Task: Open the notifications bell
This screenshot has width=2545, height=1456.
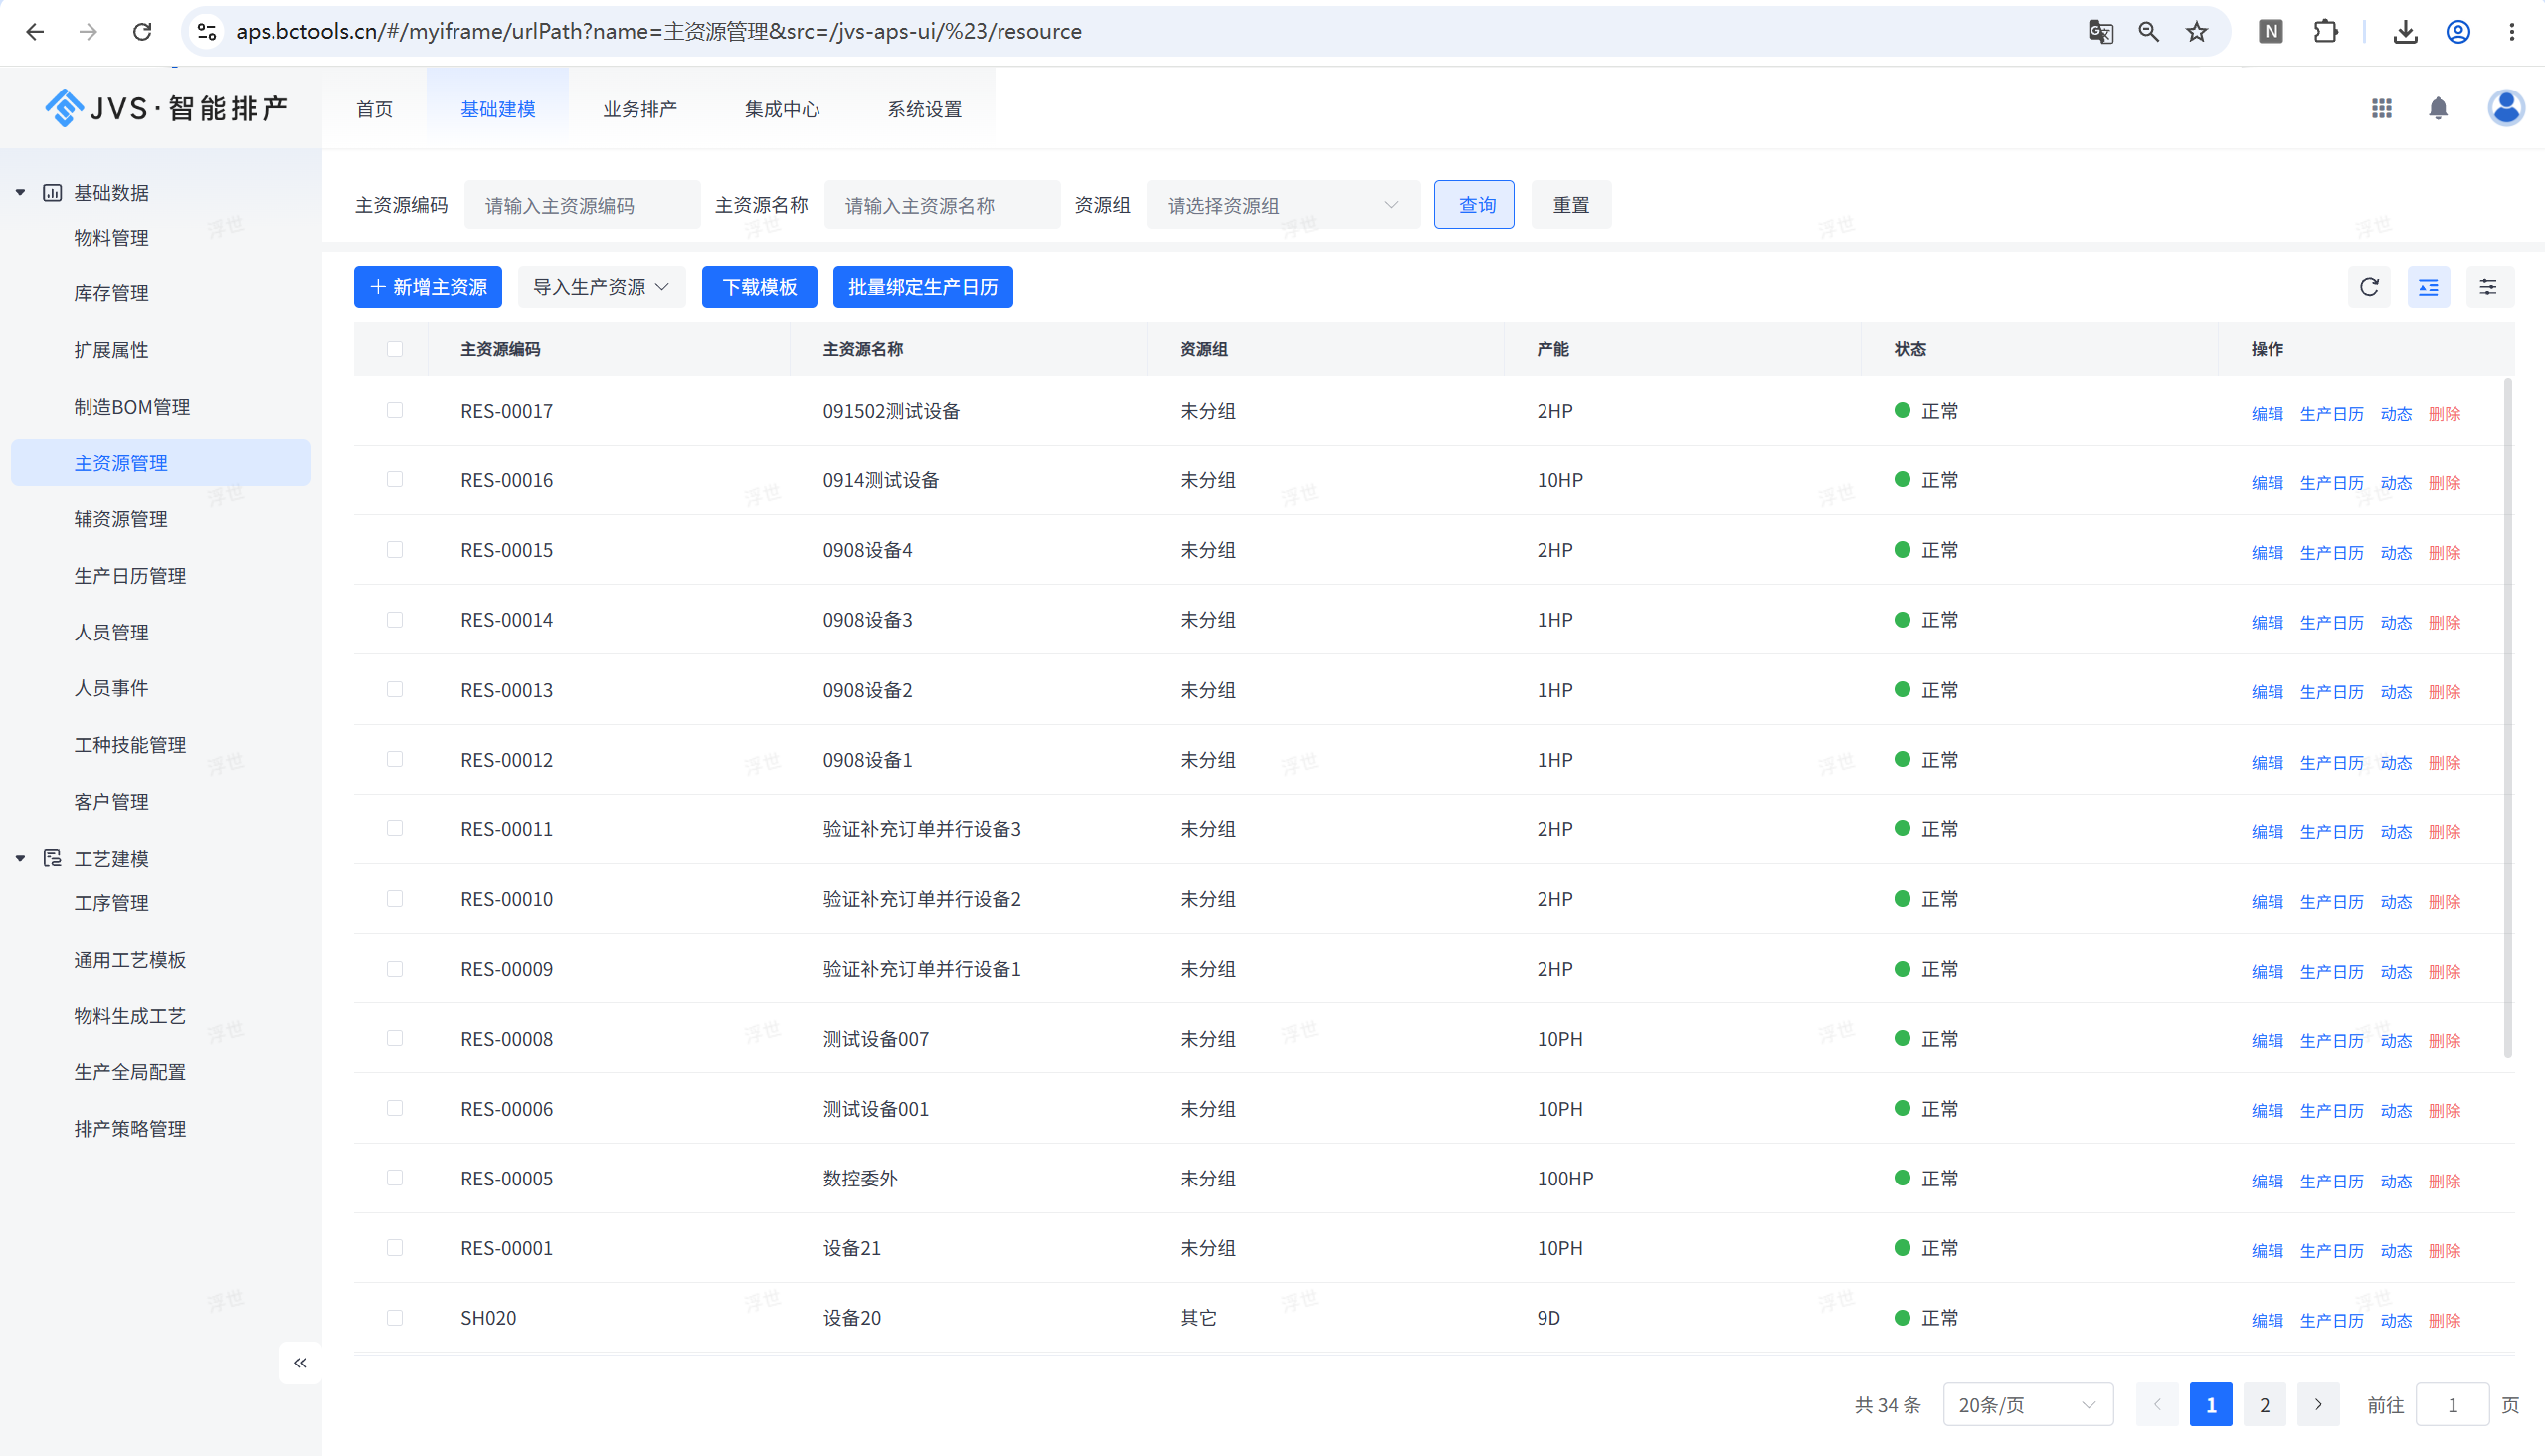Action: [x=2438, y=108]
